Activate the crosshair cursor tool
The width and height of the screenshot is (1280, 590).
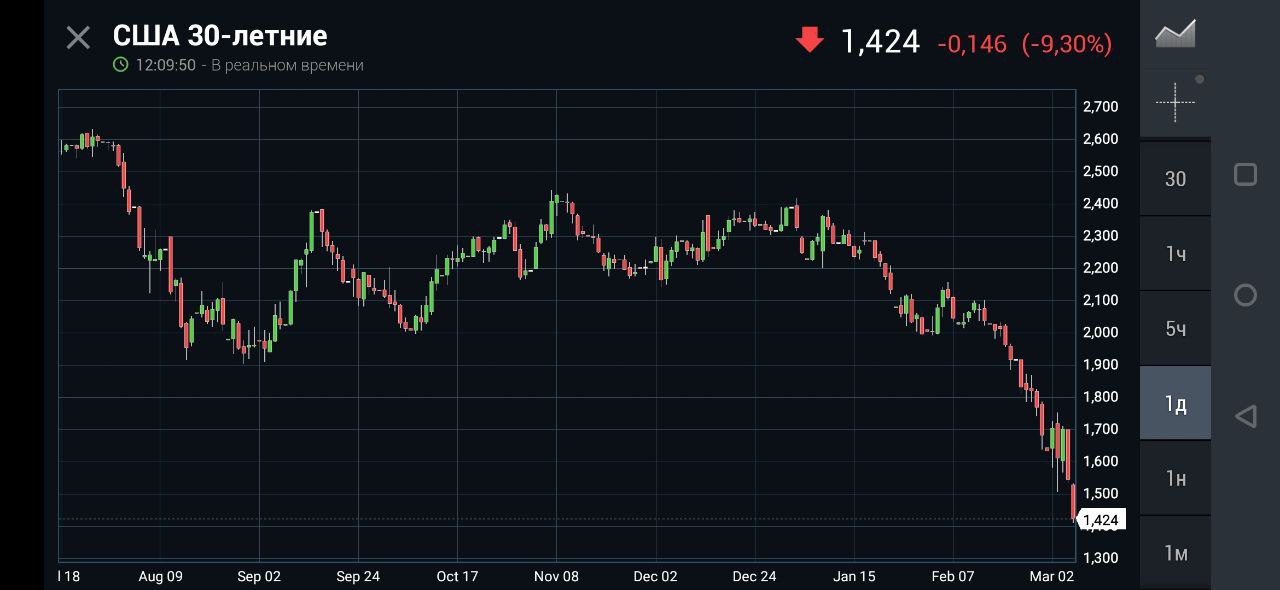(x=1175, y=101)
